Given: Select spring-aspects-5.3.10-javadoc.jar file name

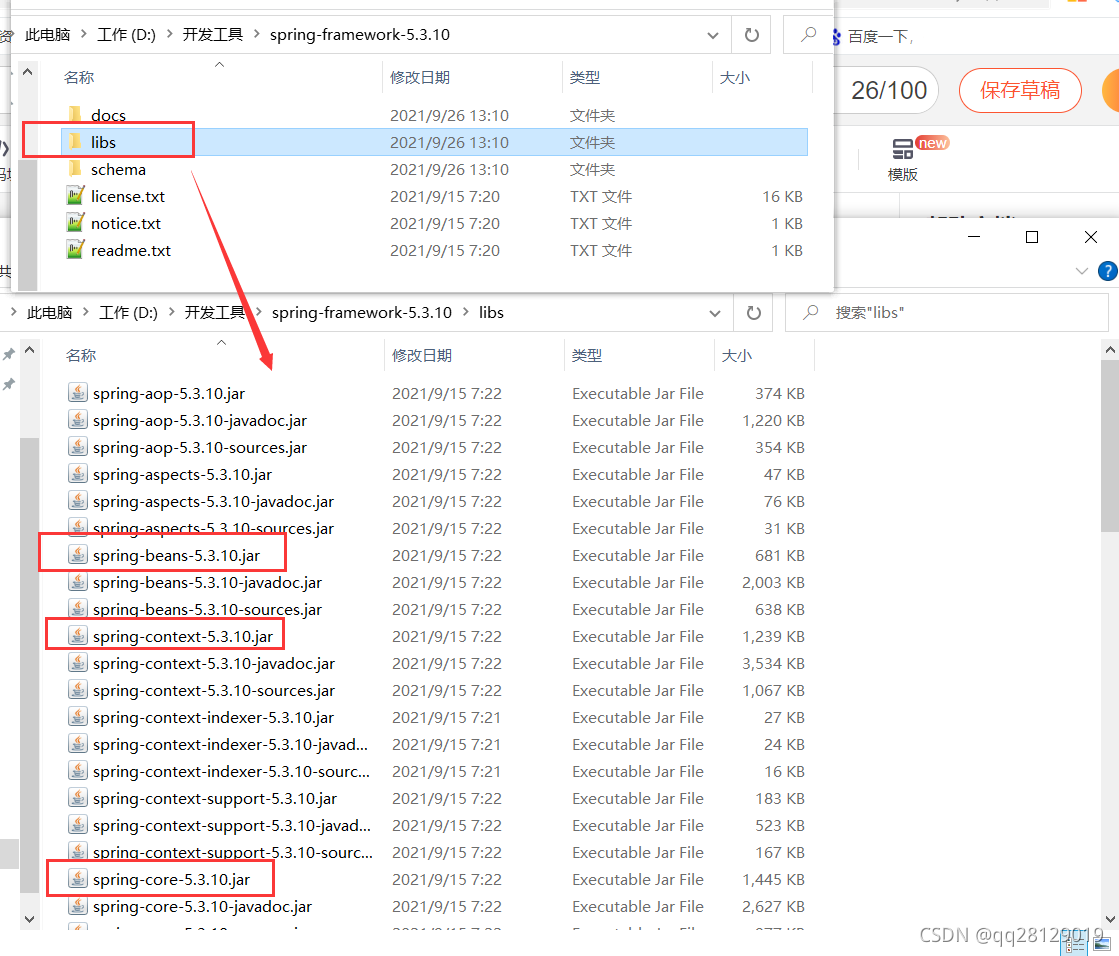Looking at the screenshot, I should (x=213, y=502).
